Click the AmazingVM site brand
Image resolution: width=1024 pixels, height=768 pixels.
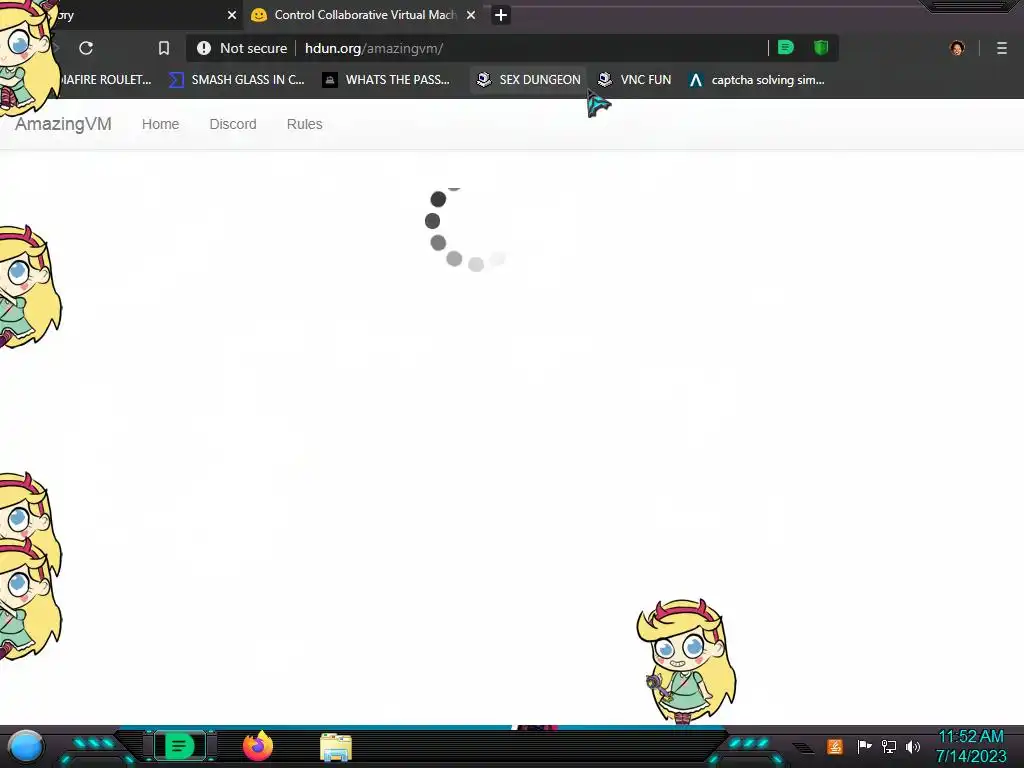pyautogui.click(x=63, y=124)
